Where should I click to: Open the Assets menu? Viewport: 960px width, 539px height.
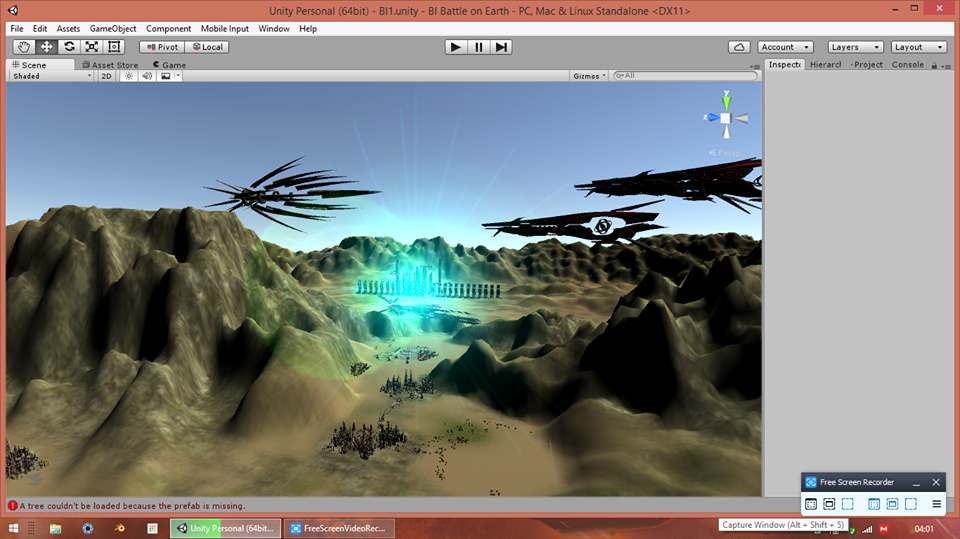pos(68,29)
